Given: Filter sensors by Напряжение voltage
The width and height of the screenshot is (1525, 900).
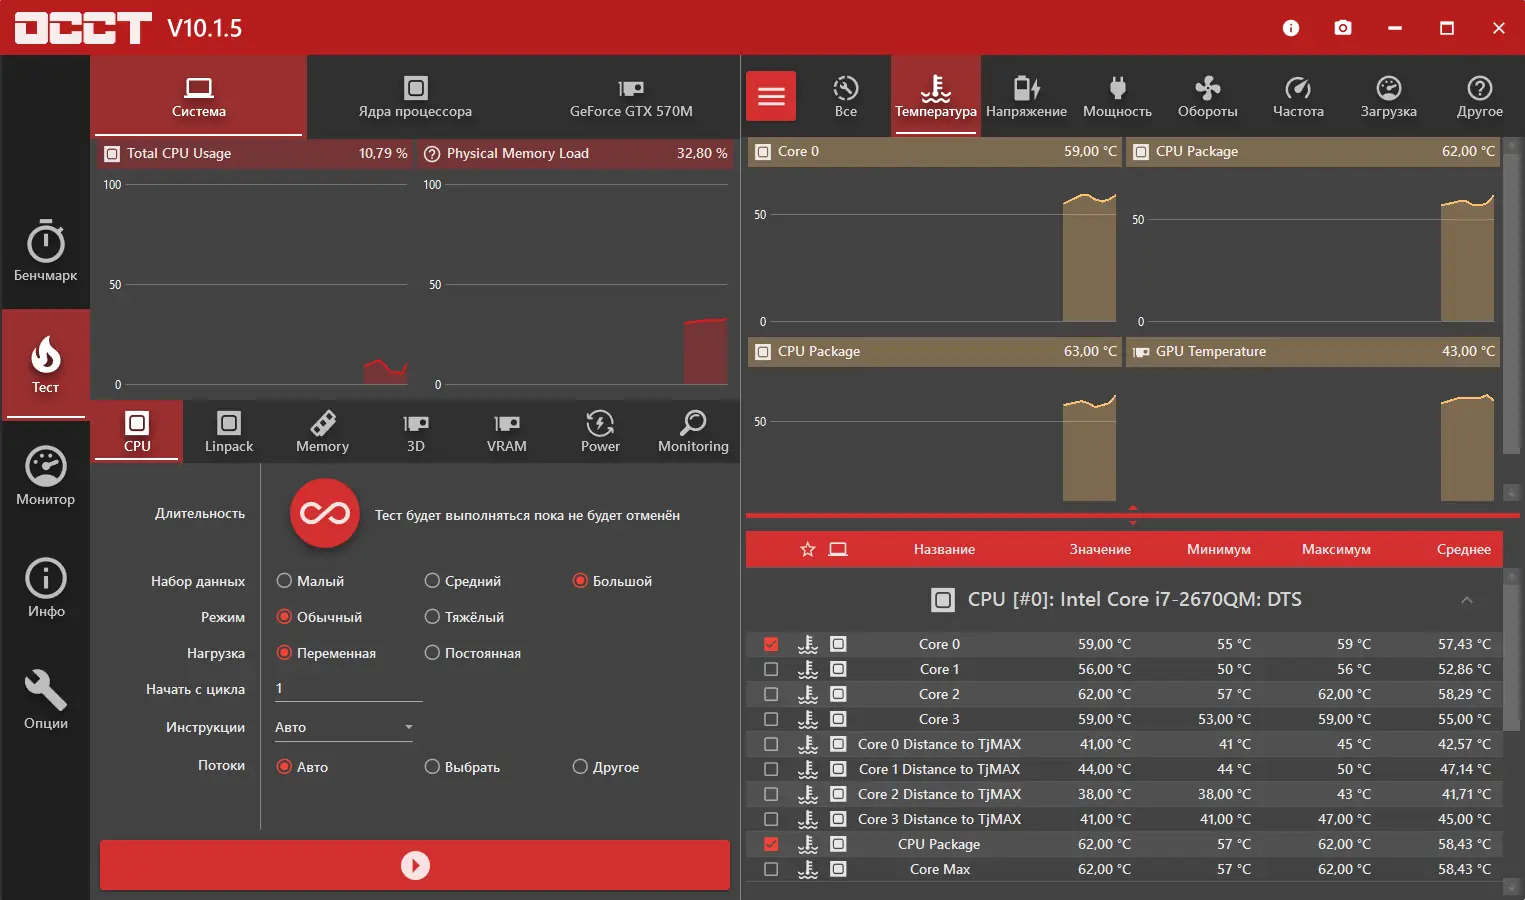Looking at the screenshot, I should [1026, 96].
